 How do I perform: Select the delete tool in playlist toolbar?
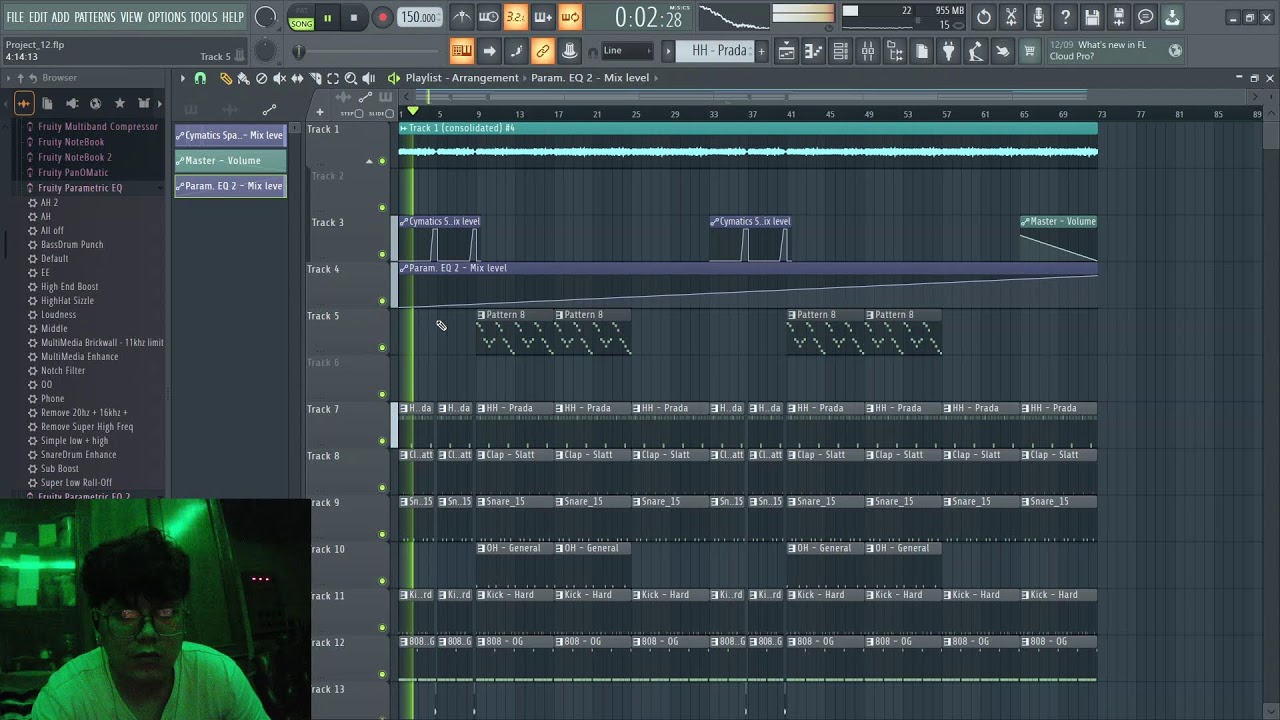tap(261, 78)
